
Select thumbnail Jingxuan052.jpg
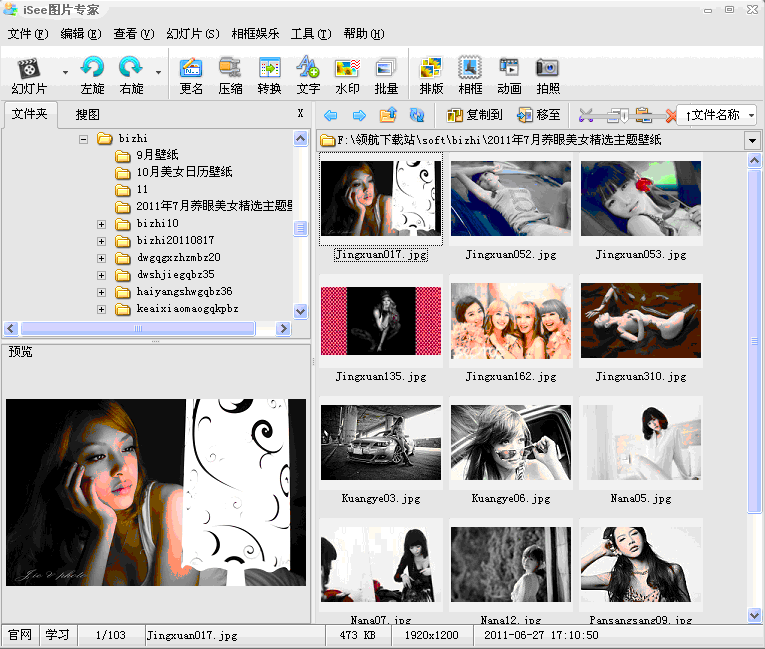pos(511,206)
